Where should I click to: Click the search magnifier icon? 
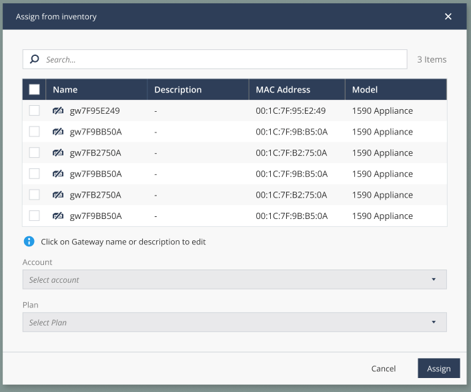pos(34,59)
